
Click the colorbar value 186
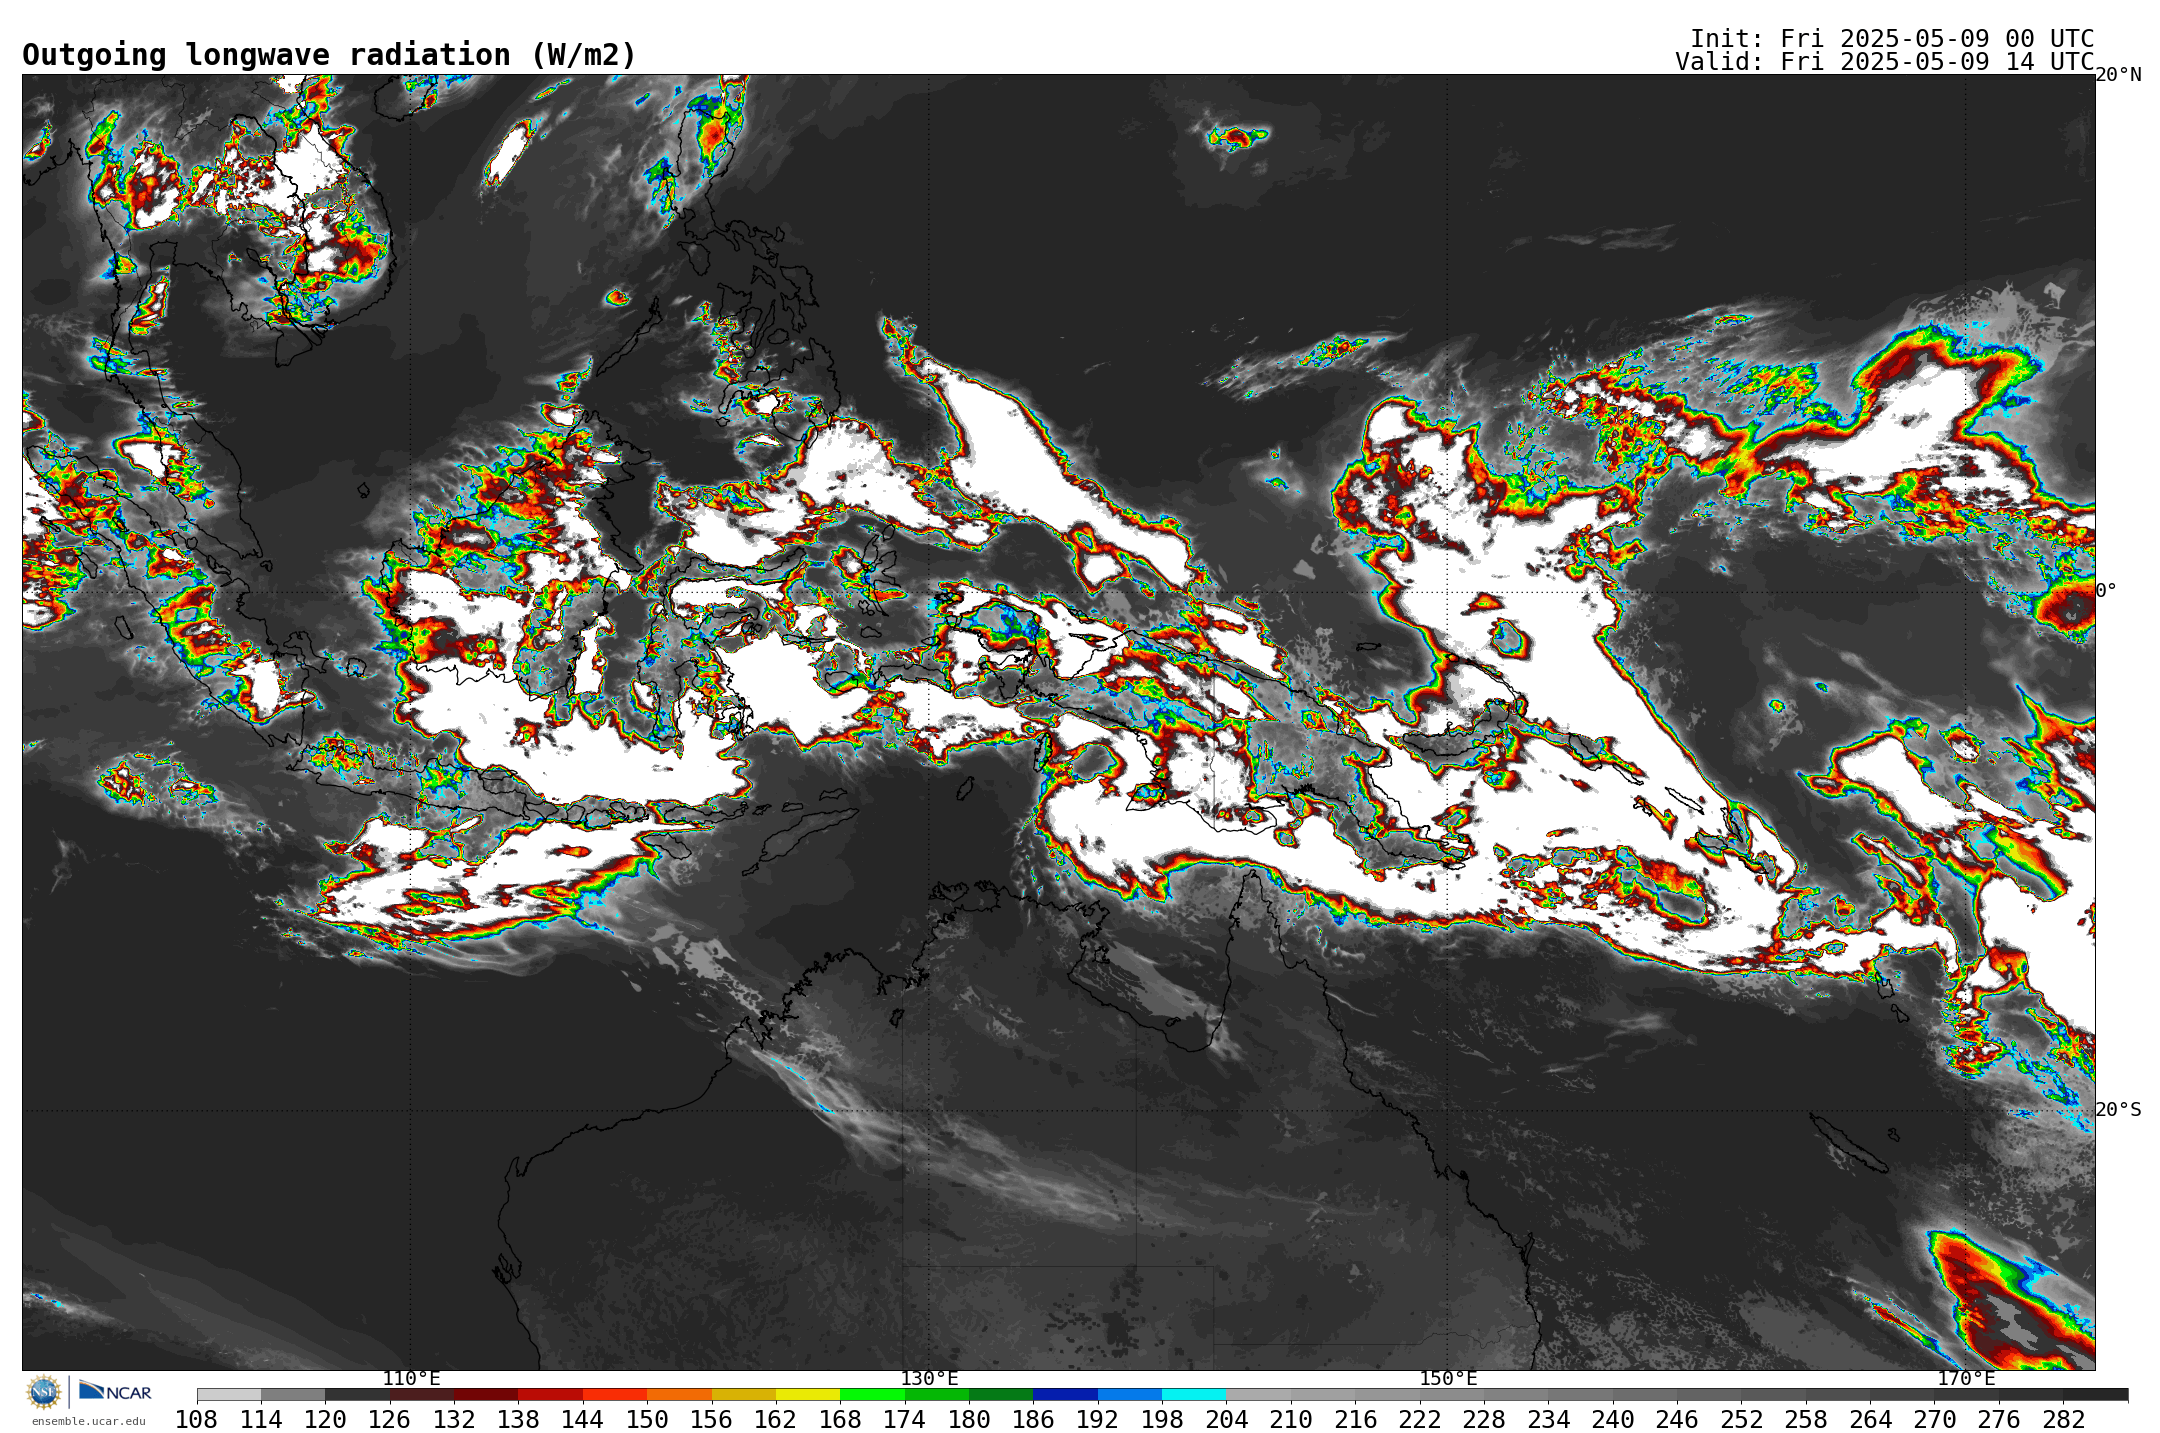point(1033,1419)
